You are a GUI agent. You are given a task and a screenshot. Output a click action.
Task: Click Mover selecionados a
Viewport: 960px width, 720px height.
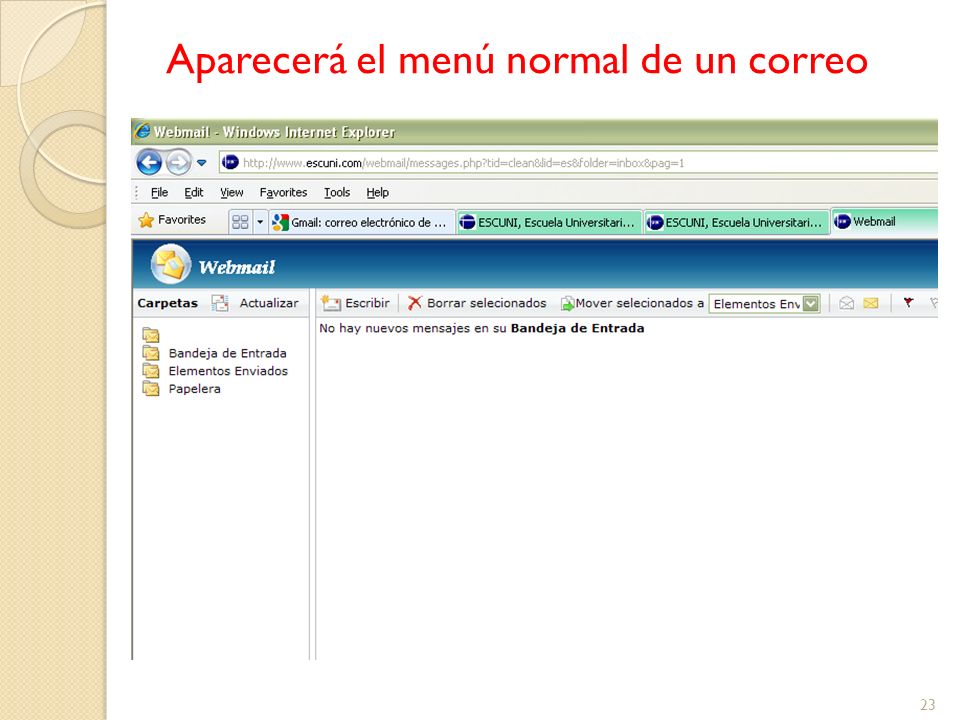[640, 303]
